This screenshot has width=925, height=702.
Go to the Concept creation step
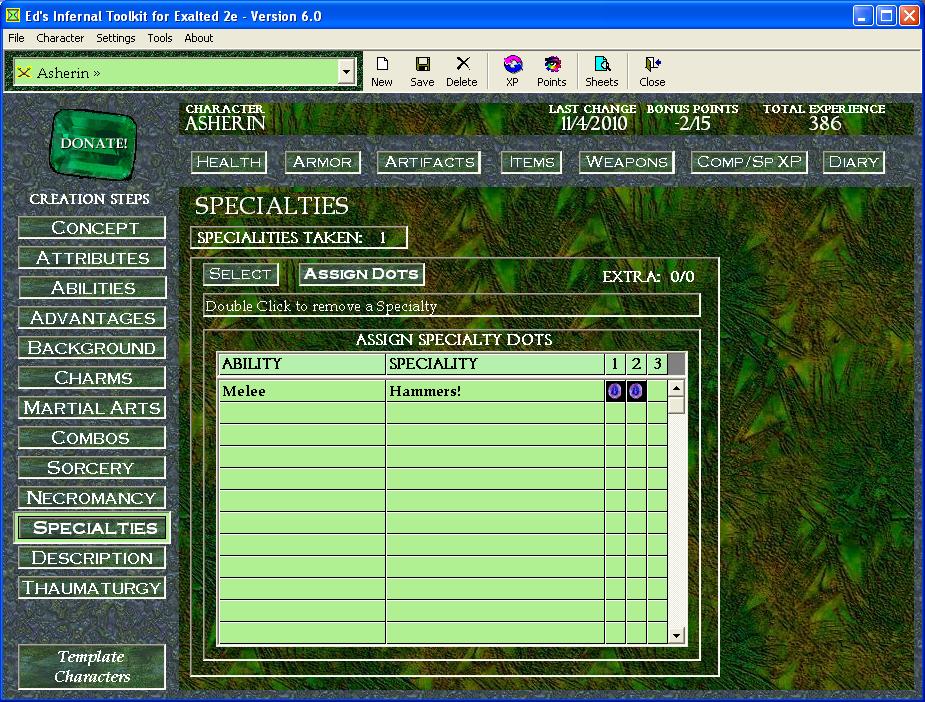click(x=92, y=228)
